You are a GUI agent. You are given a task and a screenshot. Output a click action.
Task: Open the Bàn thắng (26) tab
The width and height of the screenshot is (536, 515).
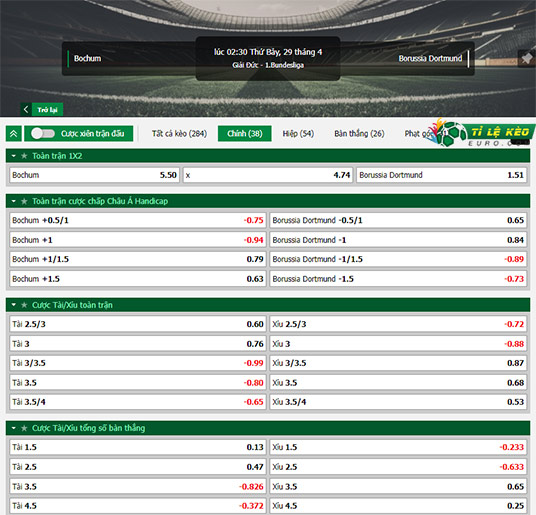point(359,134)
